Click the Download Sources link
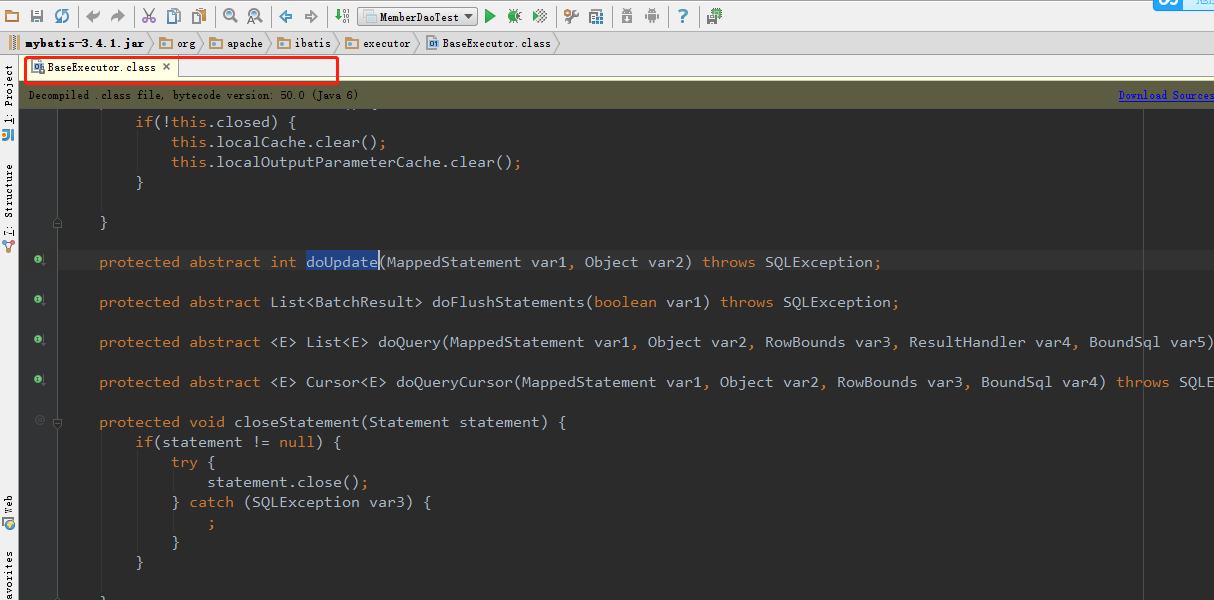The width and height of the screenshot is (1214, 600). pyautogui.click(x=1165, y=95)
